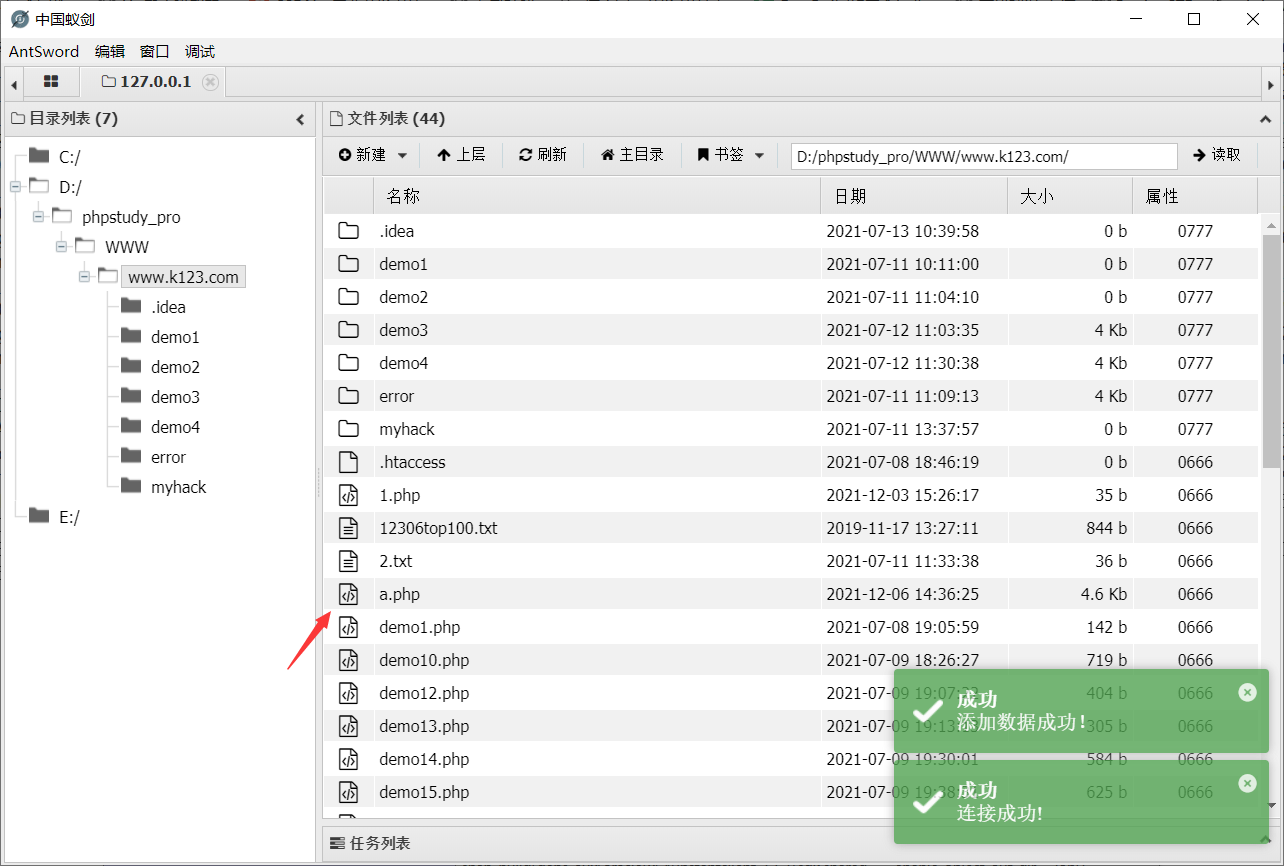The width and height of the screenshot is (1284, 866).
Task: Close the 127.0.0.1 tab
Action: 210,82
